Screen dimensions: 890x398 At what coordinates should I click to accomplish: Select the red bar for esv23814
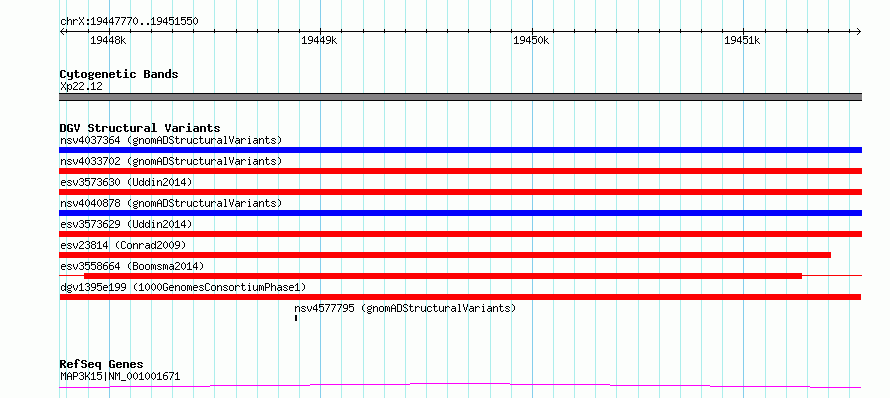coord(445,255)
